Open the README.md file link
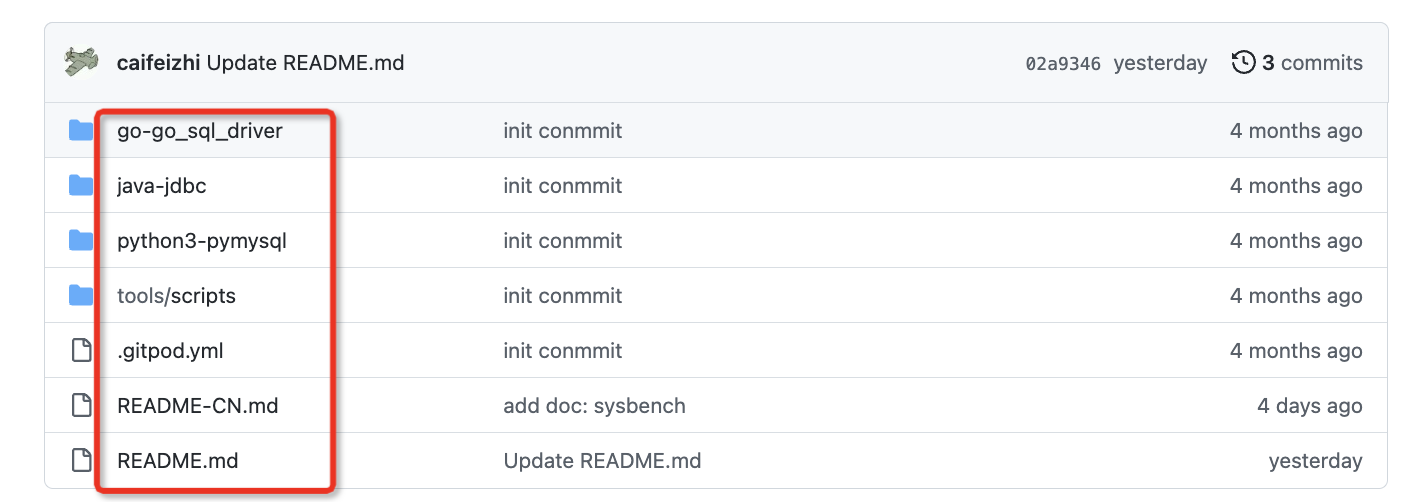This screenshot has height=502, width=1404. coord(177,461)
